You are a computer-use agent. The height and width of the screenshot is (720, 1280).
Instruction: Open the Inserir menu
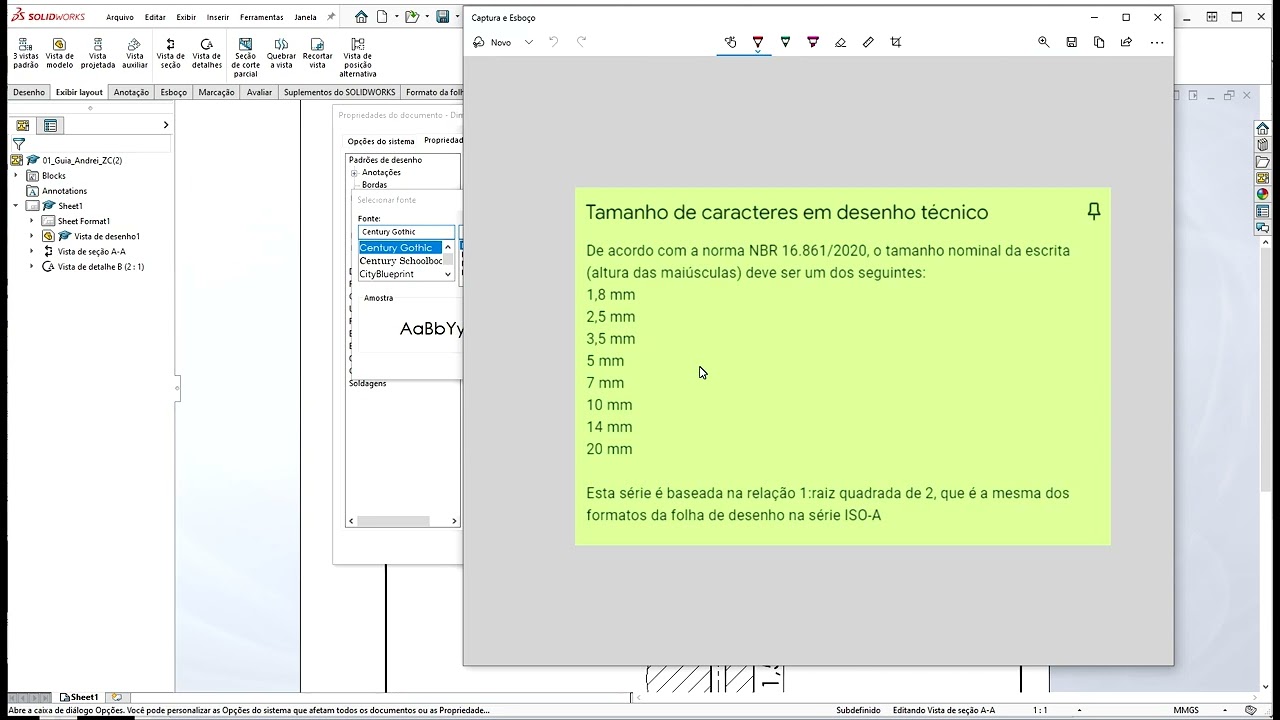(218, 17)
